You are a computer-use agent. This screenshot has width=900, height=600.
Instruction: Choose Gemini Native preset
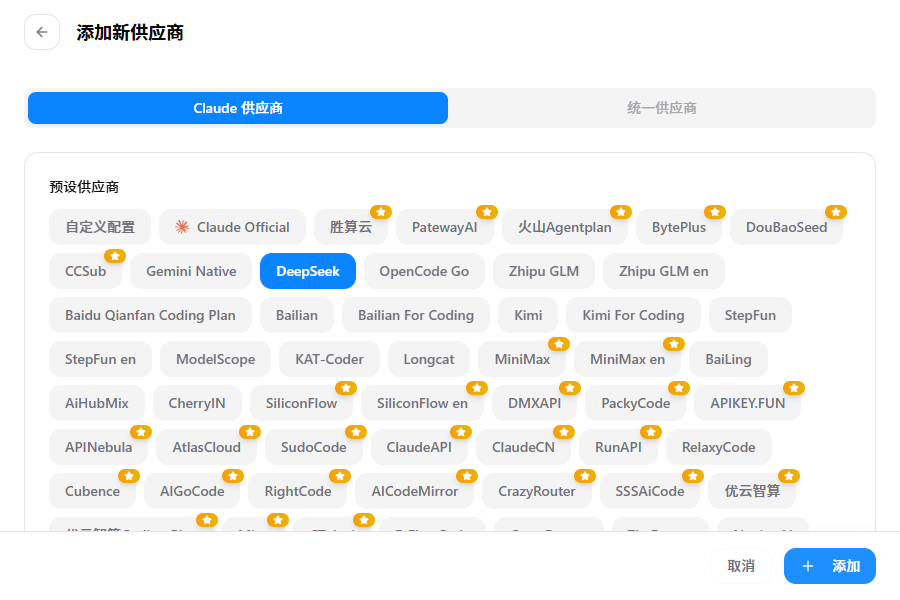(x=191, y=271)
